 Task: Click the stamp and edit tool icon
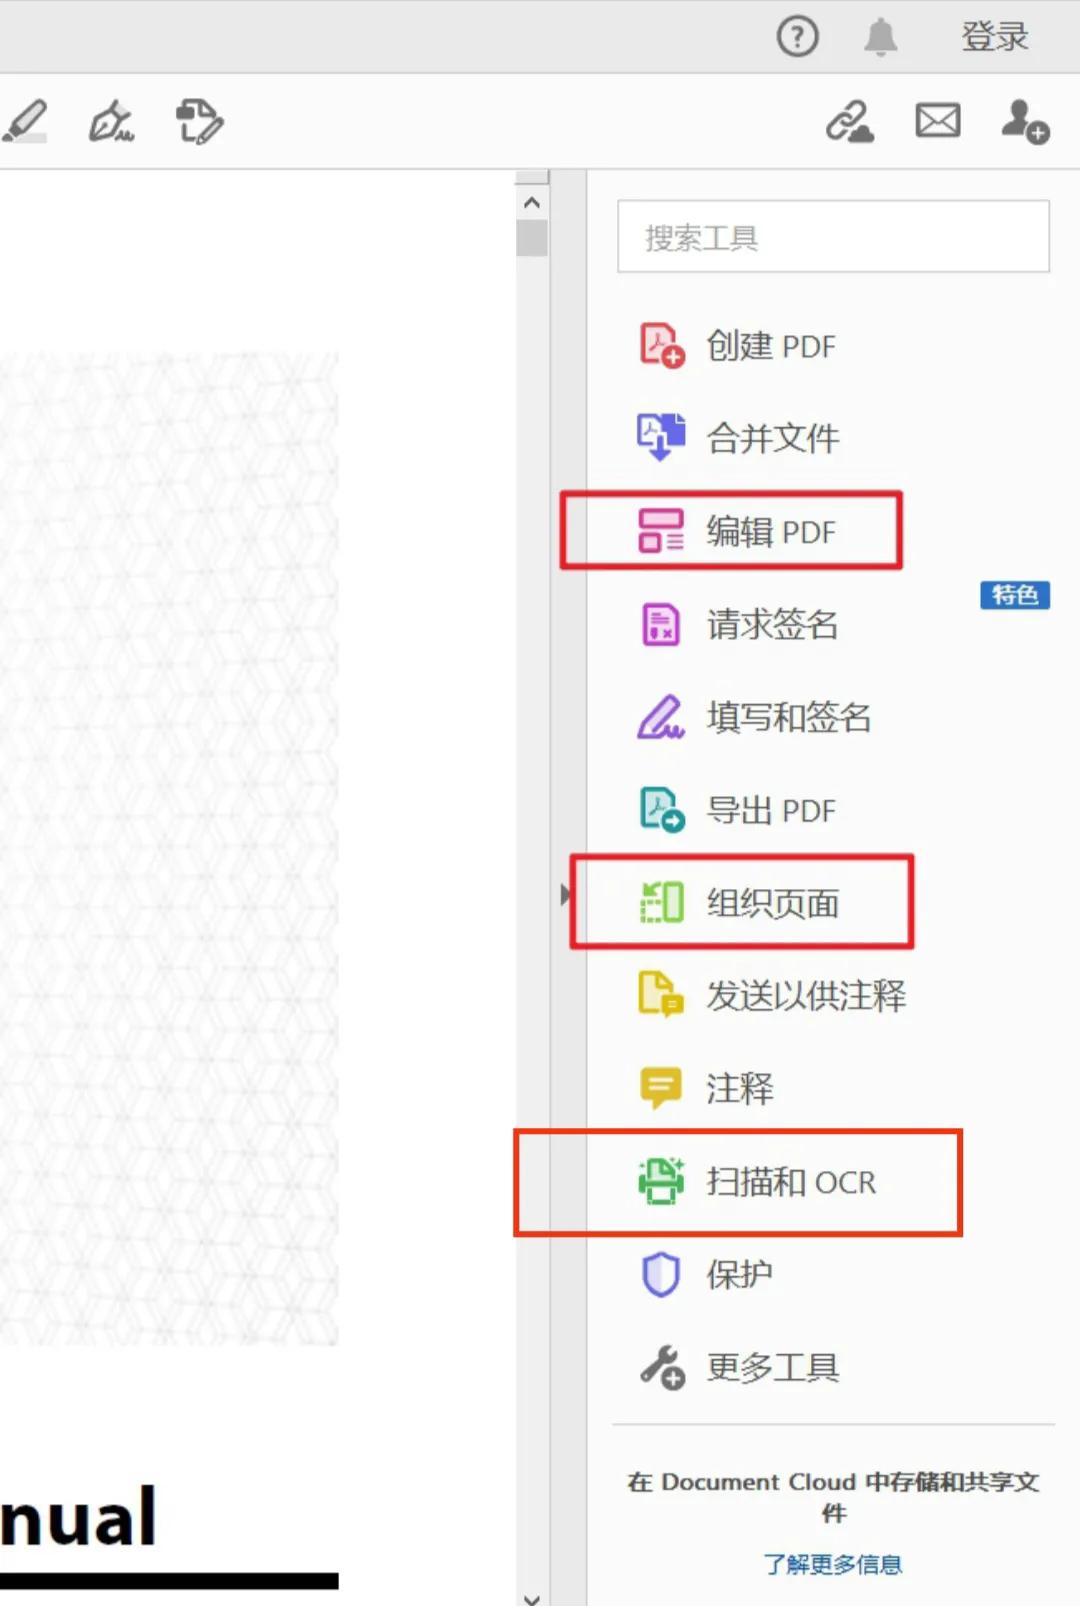pyautogui.click(x=199, y=121)
